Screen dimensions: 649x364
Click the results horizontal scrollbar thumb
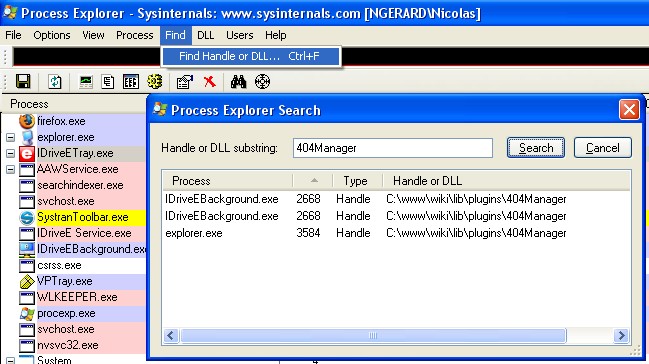[373, 335]
